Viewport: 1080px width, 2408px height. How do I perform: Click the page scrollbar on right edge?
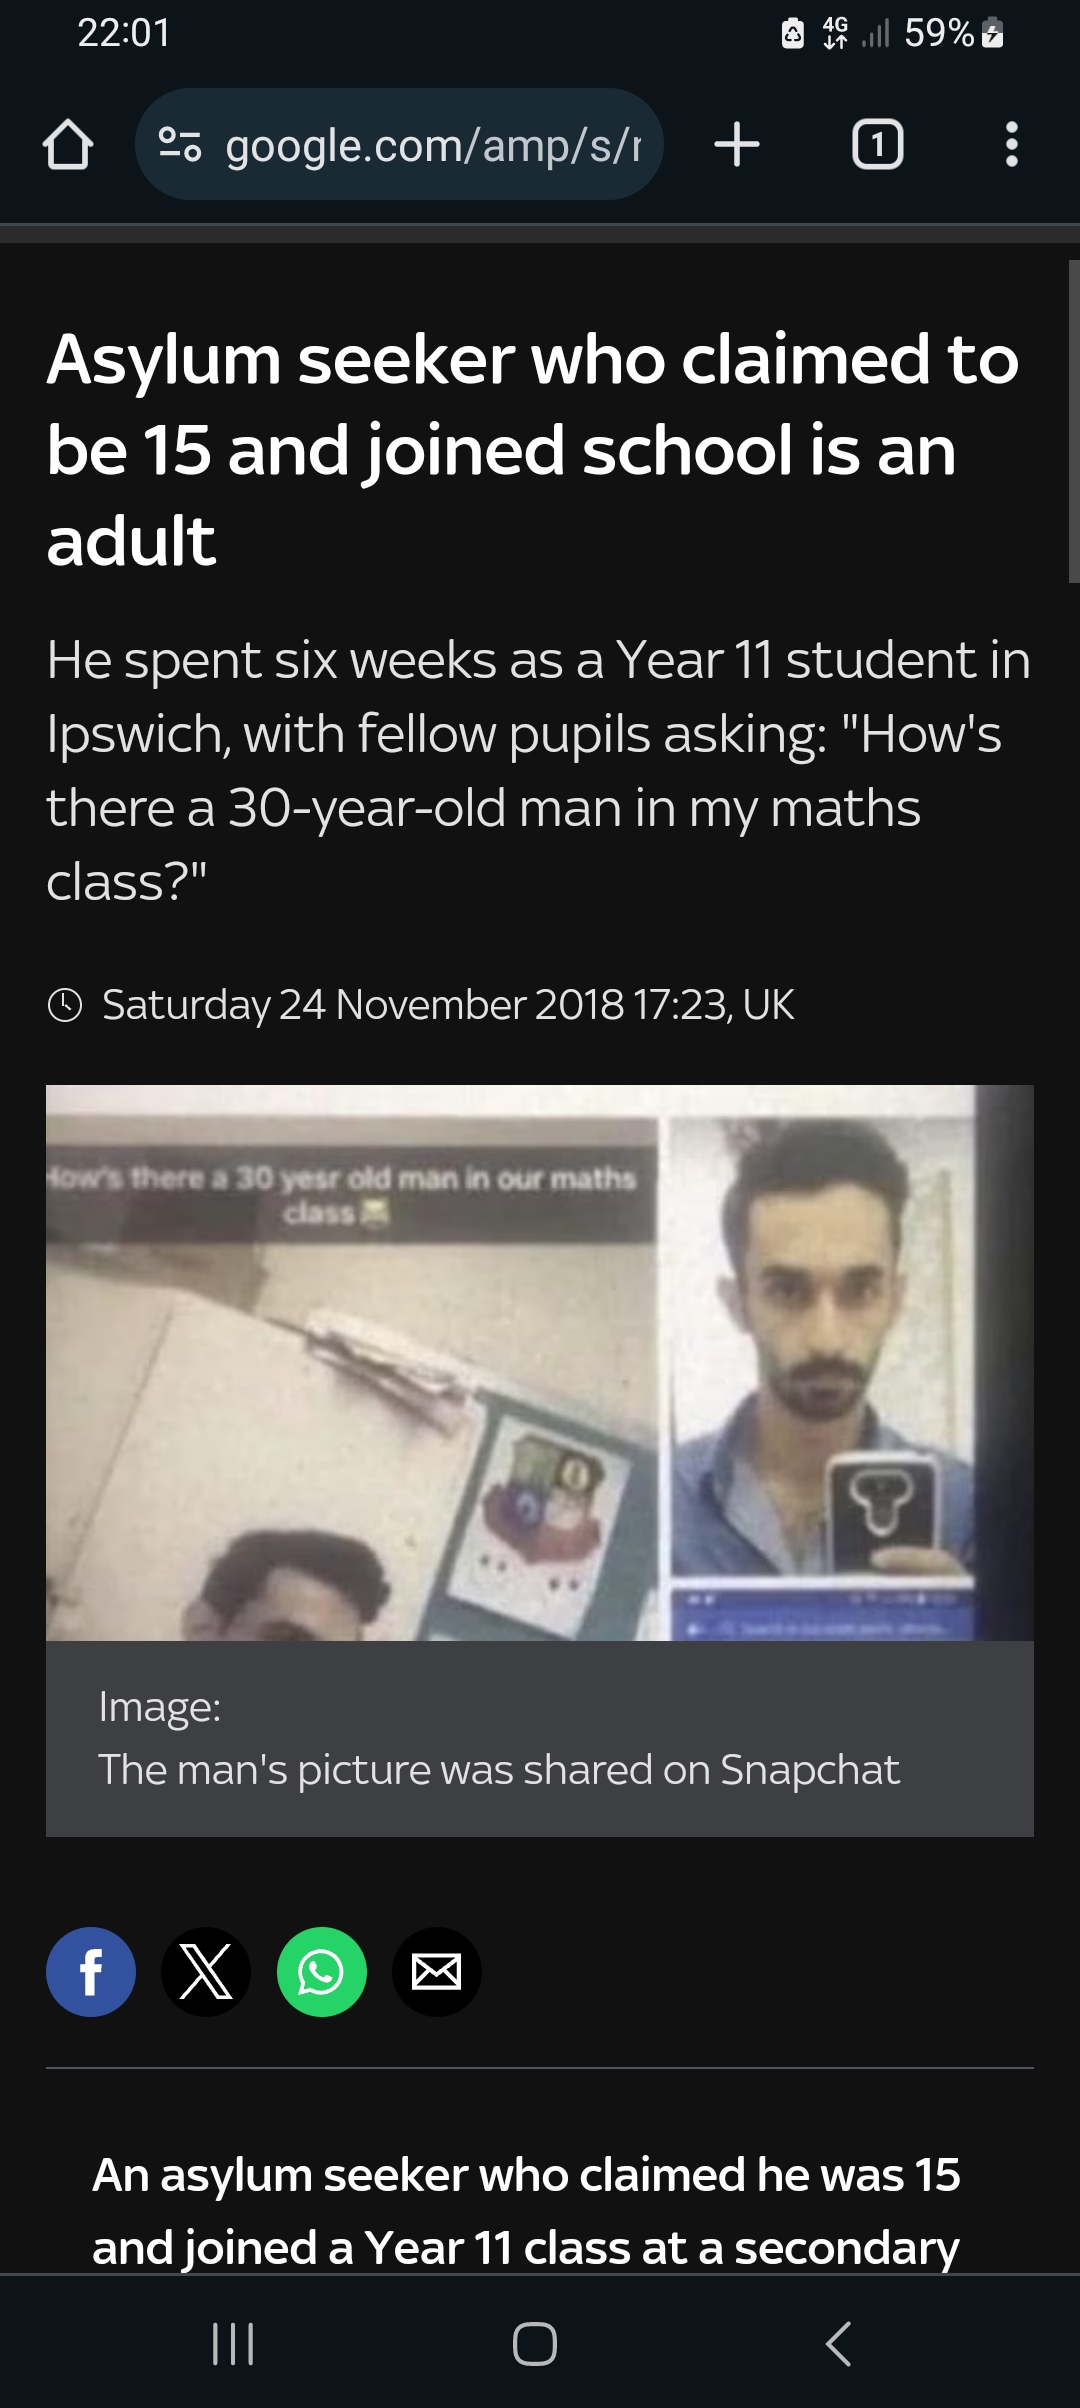pos(1074,421)
